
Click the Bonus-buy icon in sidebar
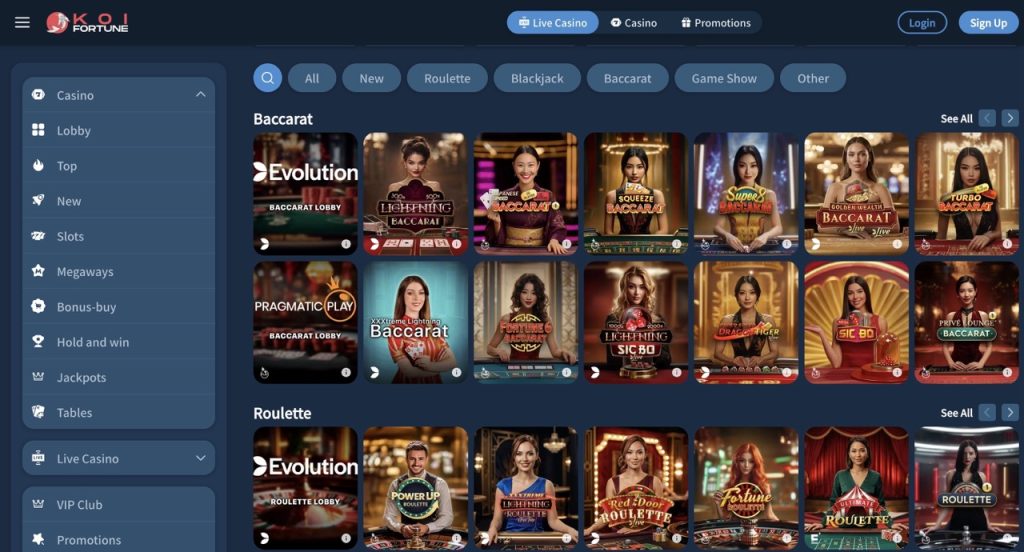pos(39,306)
